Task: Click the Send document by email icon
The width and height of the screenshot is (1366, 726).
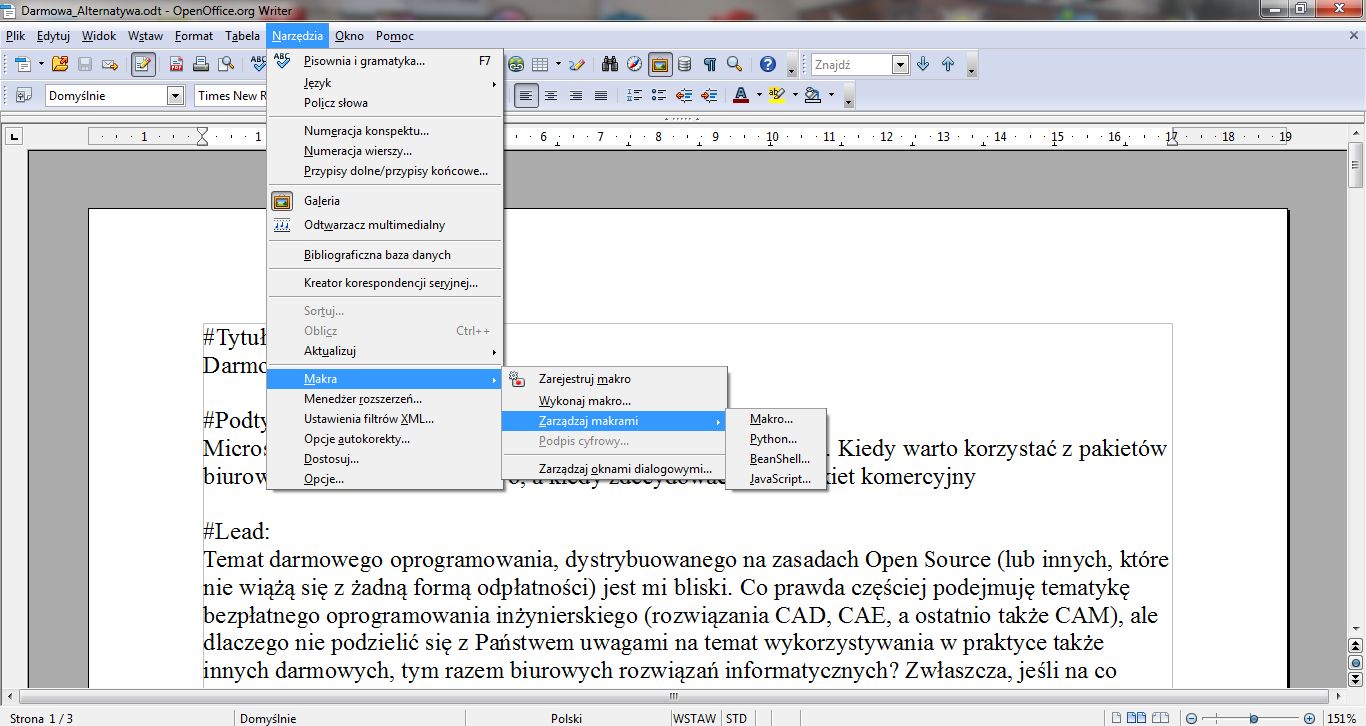Action: (x=110, y=64)
